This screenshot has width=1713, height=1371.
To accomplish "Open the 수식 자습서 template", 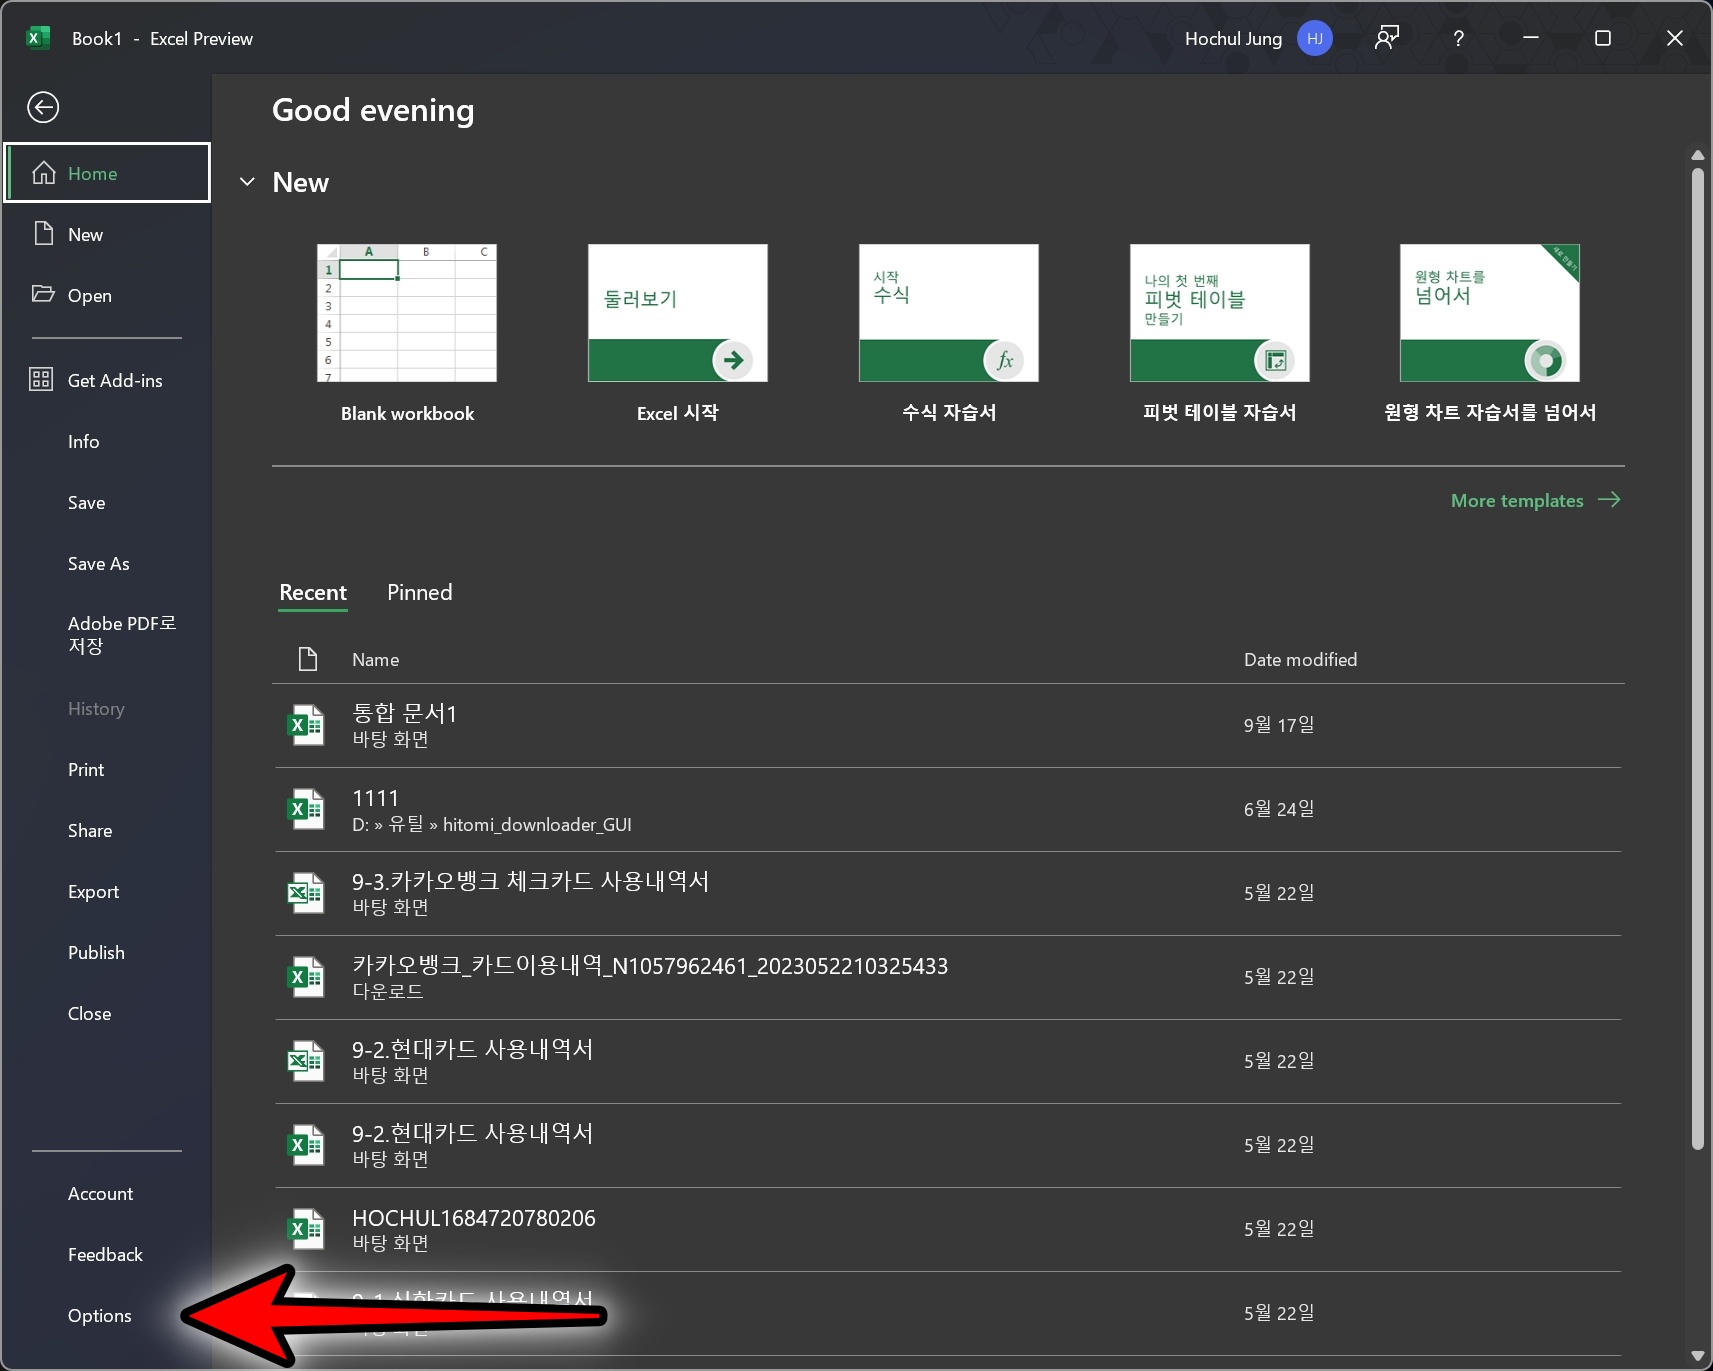I will click(x=949, y=334).
